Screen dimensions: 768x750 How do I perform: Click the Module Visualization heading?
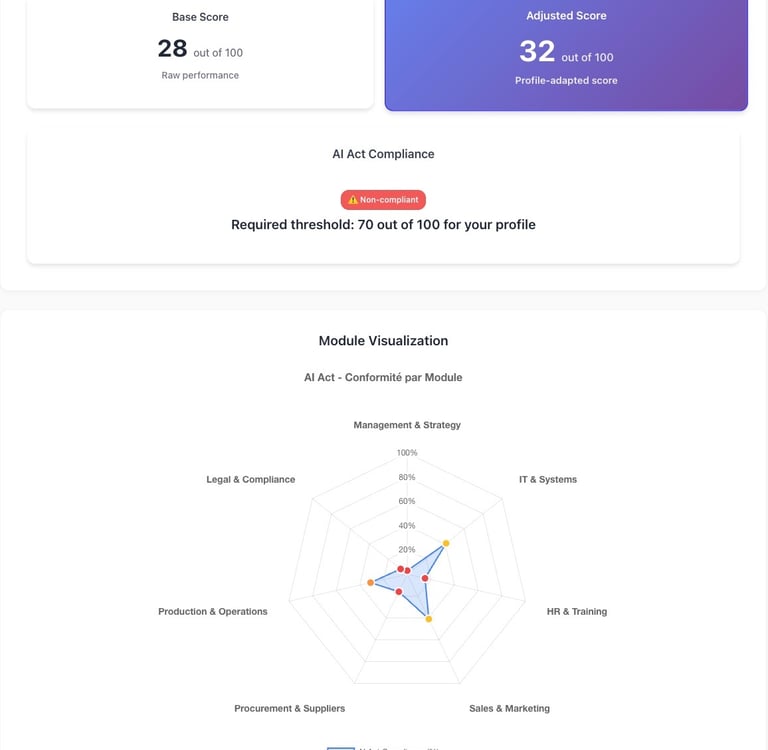pyautogui.click(x=383, y=341)
